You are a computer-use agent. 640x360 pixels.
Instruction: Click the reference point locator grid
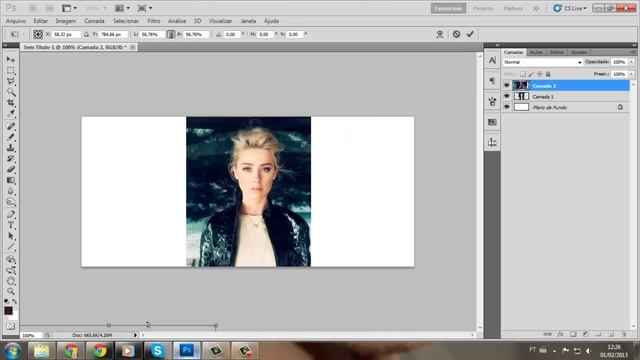pos(38,34)
